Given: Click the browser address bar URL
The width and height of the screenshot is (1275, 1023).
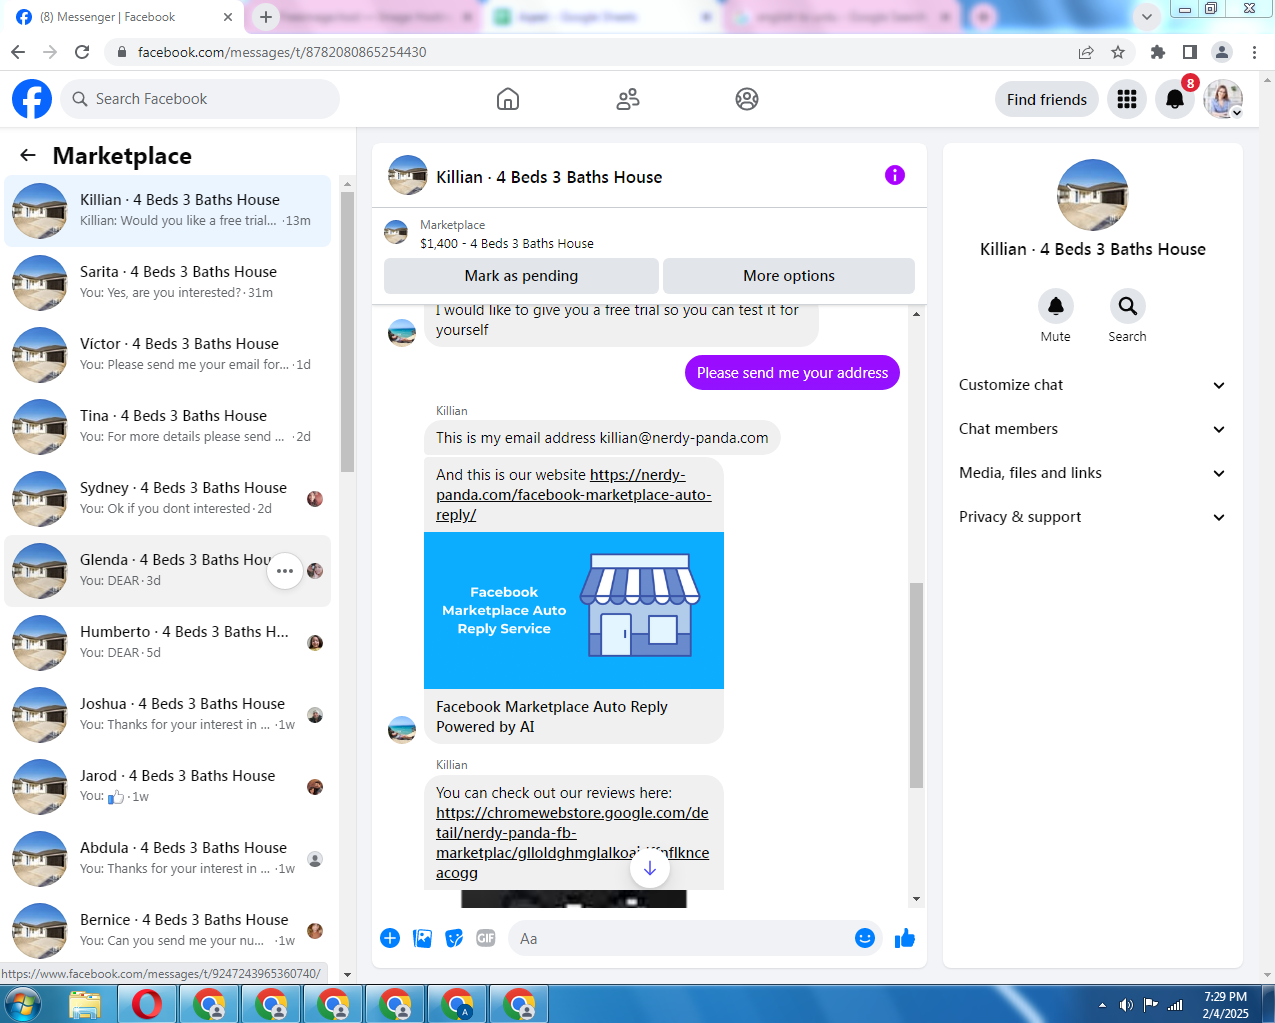Looking at the screenshot, I should pos(282,52).
